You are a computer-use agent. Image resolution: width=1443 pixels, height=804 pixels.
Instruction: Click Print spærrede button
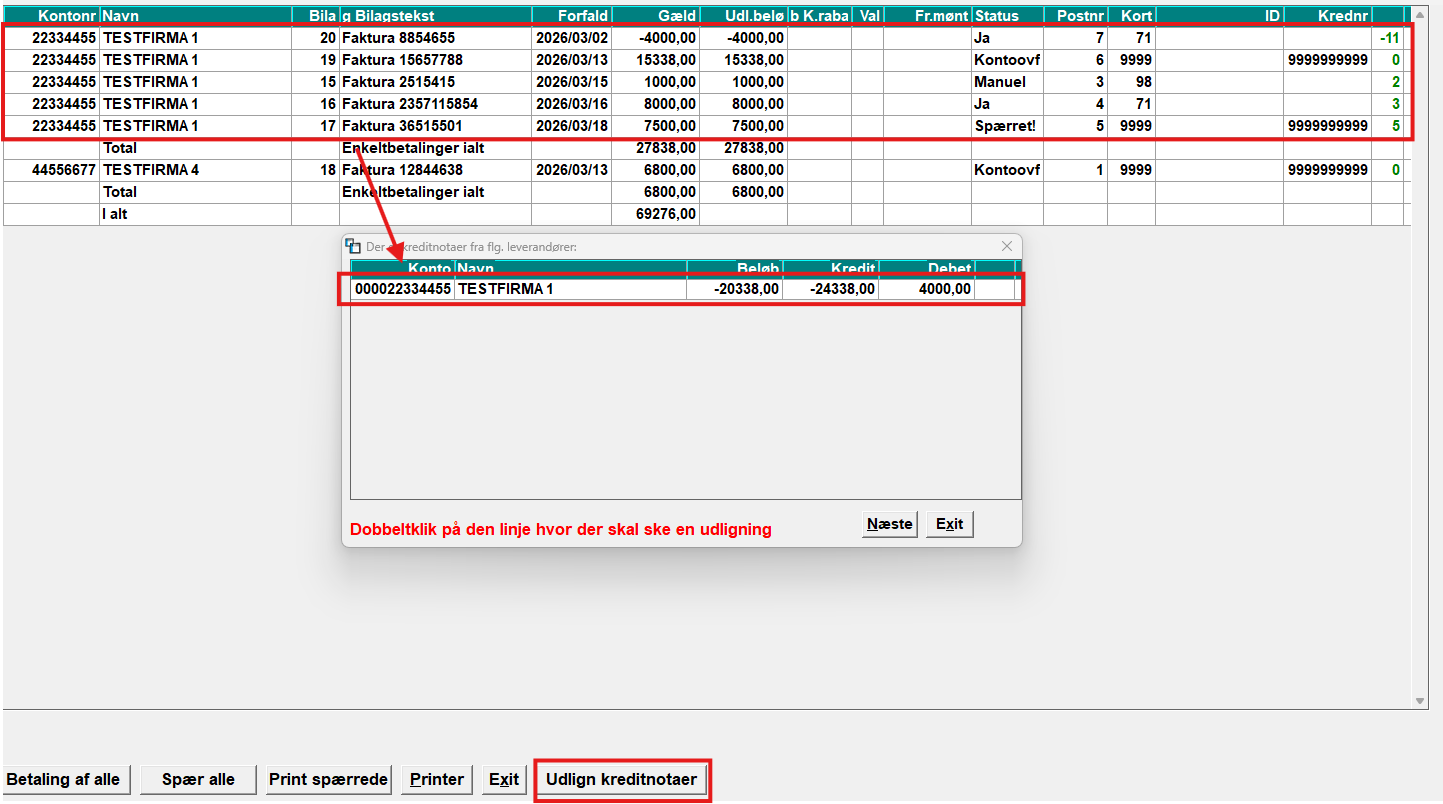point(328,780)
